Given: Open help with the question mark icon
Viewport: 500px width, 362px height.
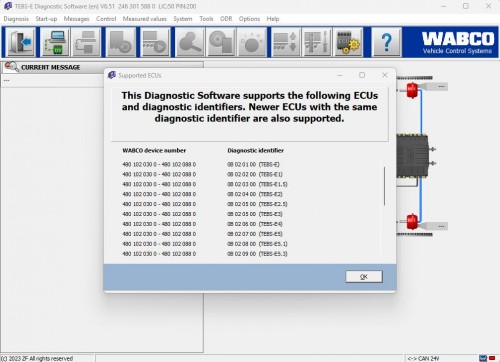Looking at the screenshot, I should coord(386,42).
